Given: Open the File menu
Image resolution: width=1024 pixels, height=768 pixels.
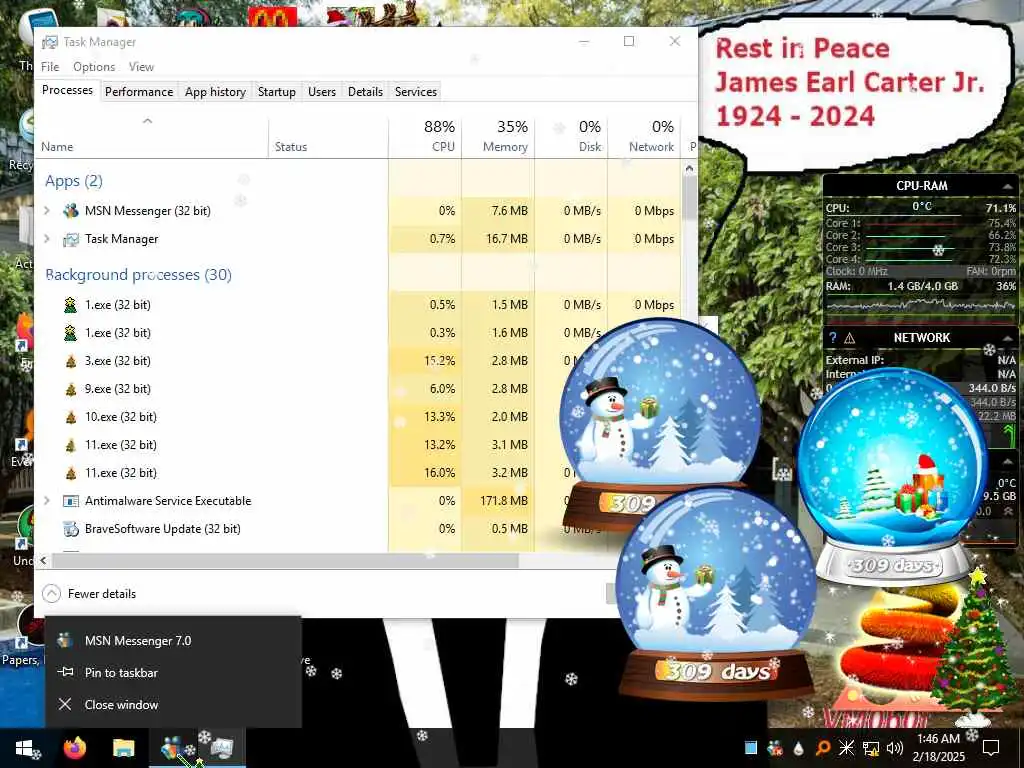Looking at the screenshot, I should click(50, 67).
